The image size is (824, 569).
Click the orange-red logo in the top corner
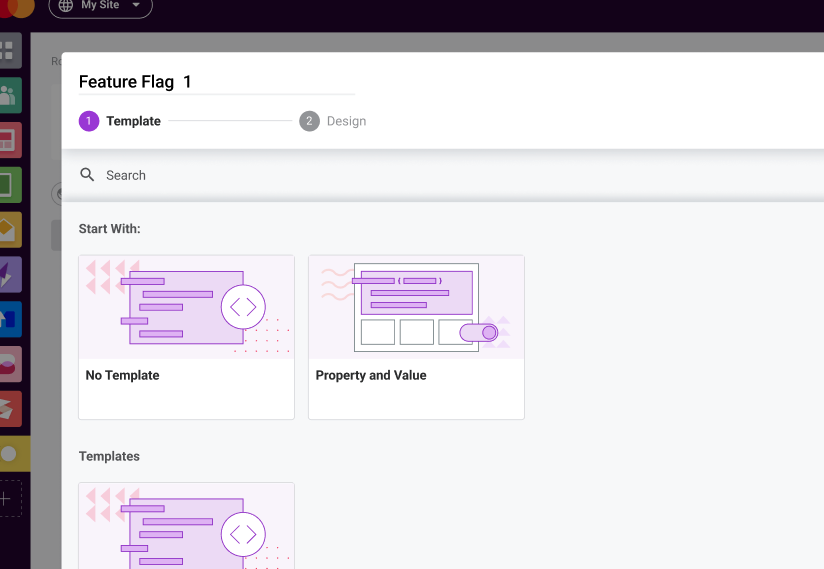(x=16, y=6)
